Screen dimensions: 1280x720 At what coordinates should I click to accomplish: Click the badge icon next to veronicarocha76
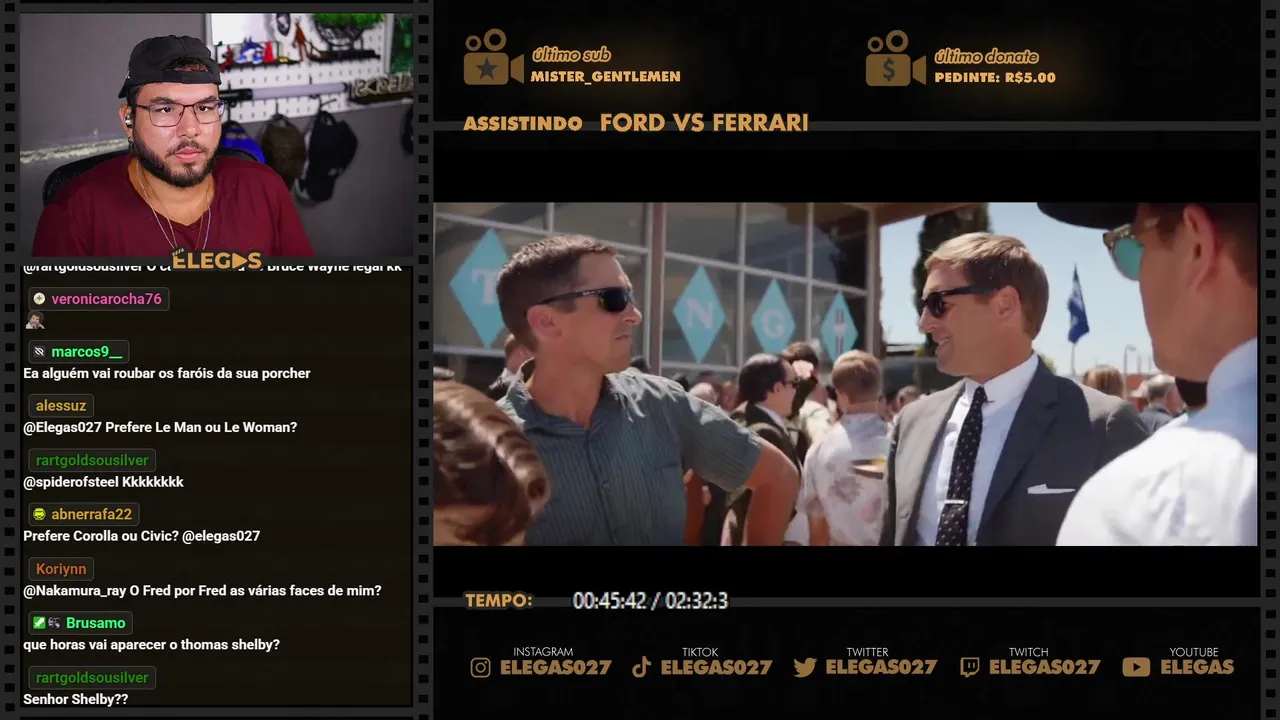point(39,298)
